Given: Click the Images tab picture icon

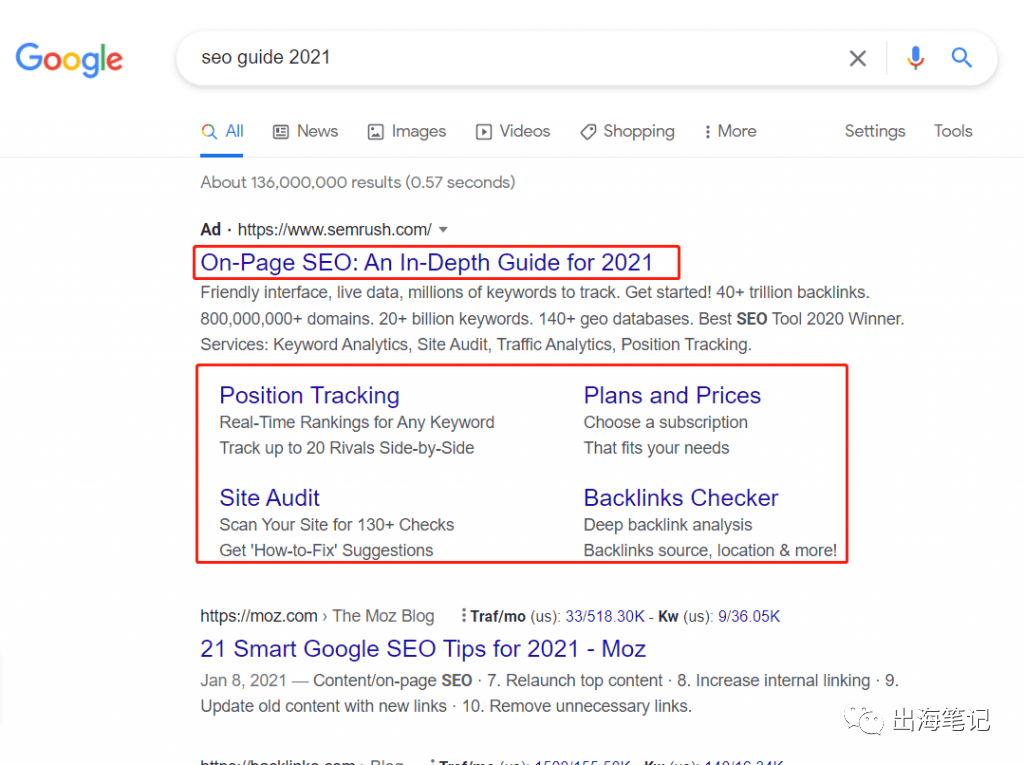Looking at the screenshot, I should point(376,132).
